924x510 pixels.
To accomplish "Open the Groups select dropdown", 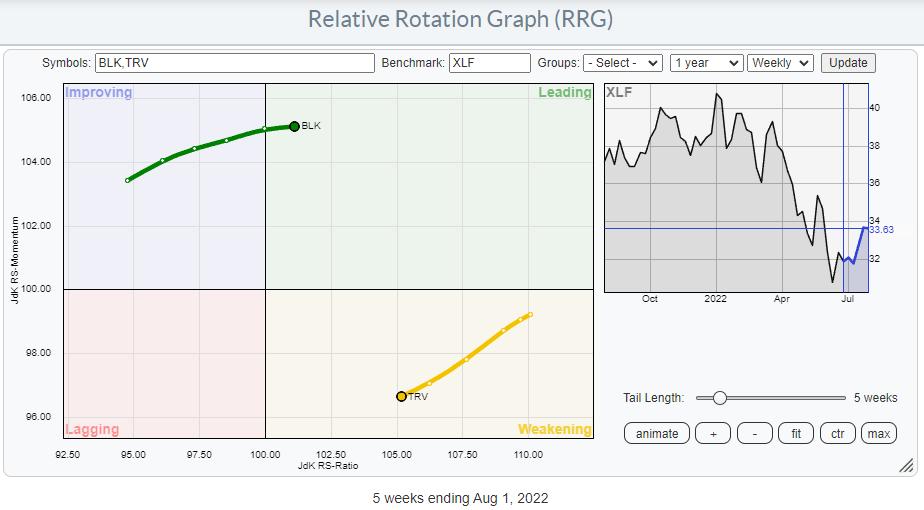I will [x=623, y=62].
